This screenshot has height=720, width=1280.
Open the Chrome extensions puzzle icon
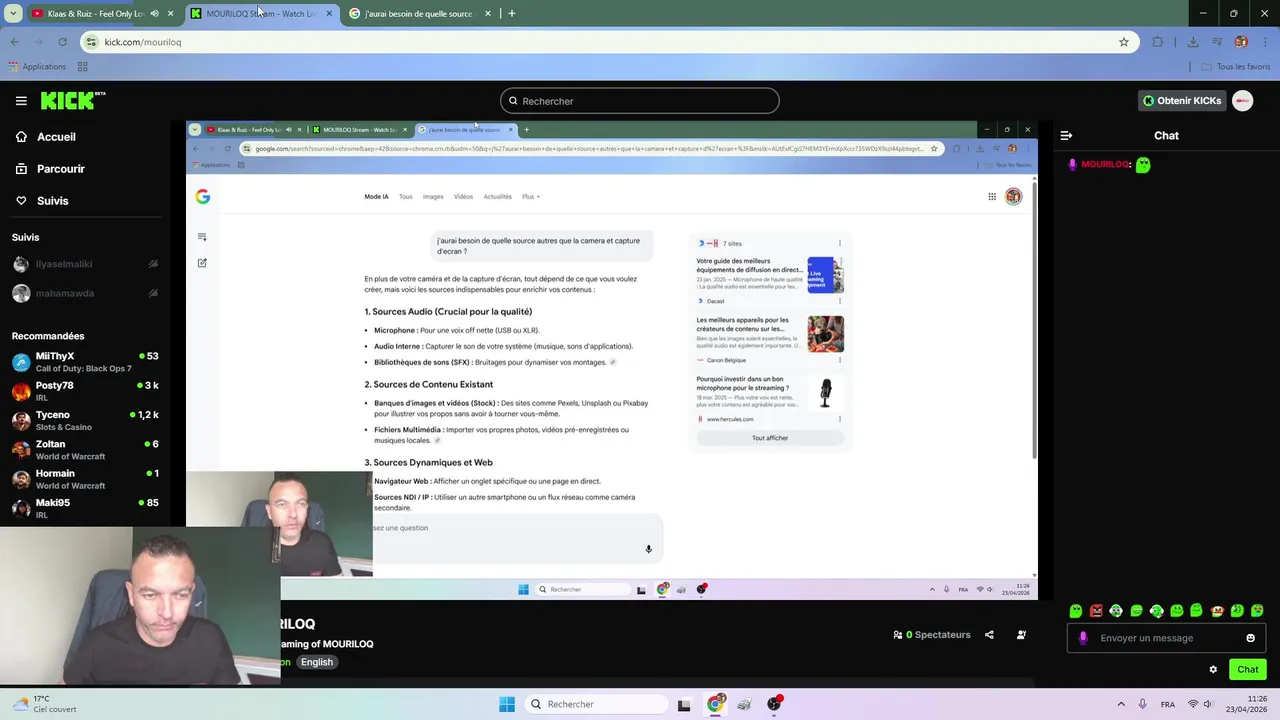[x=1158, y=42]
